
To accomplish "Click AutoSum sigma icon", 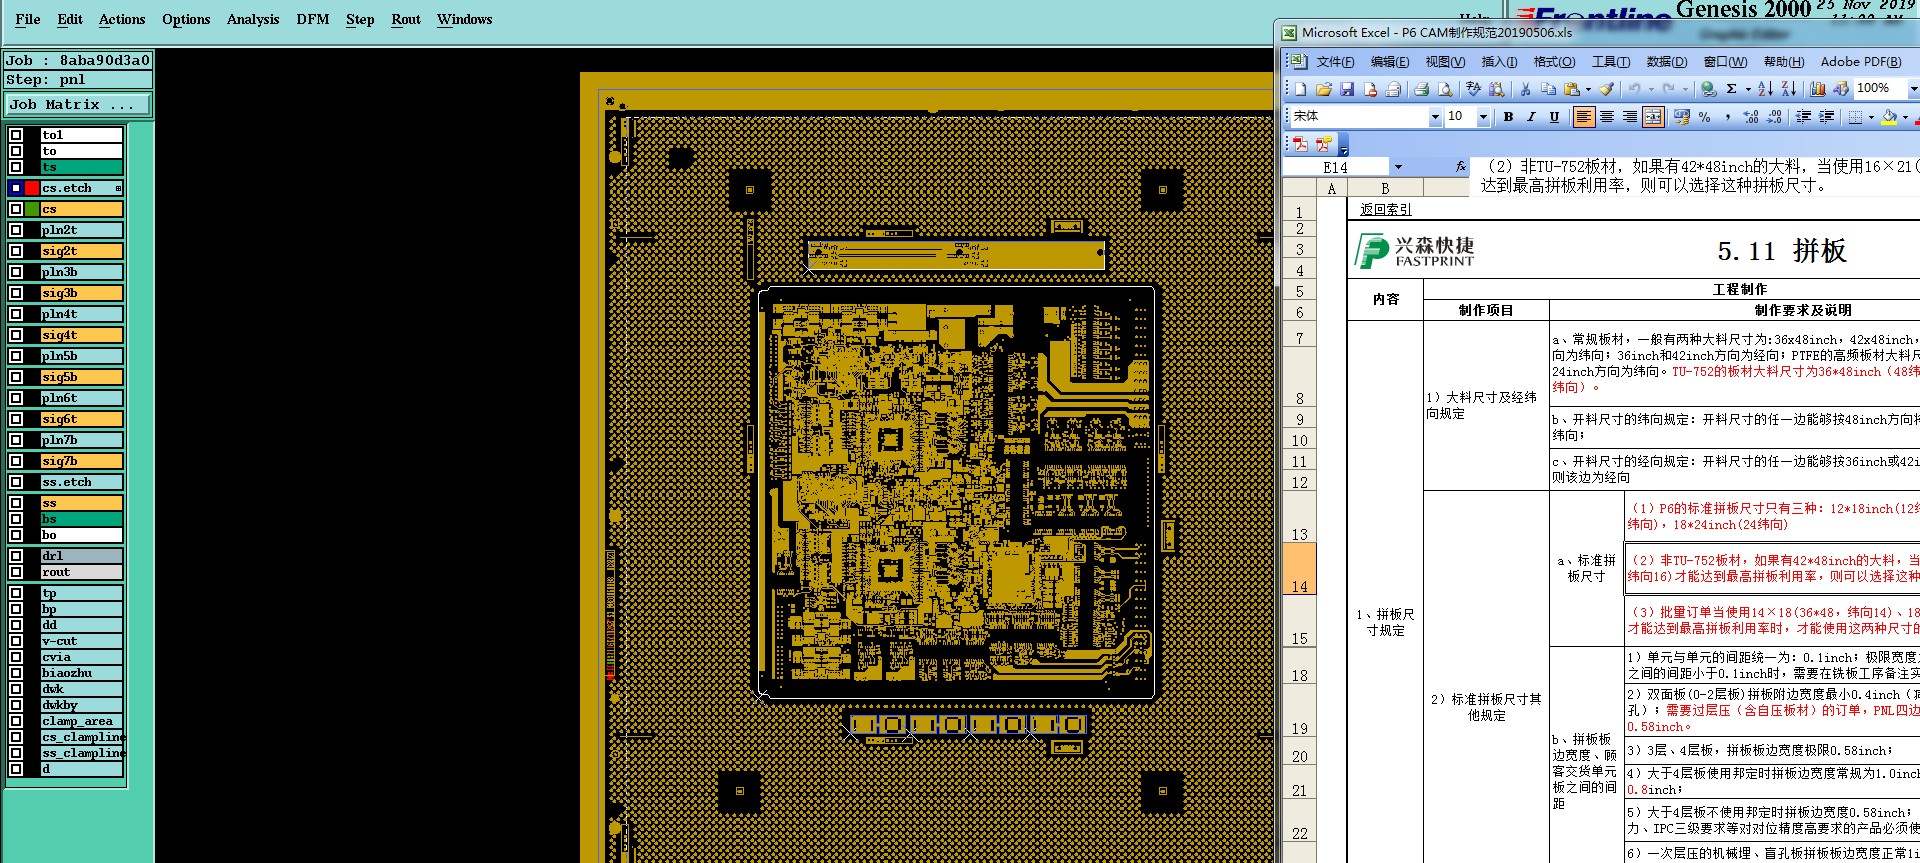I will point(1732,89).
